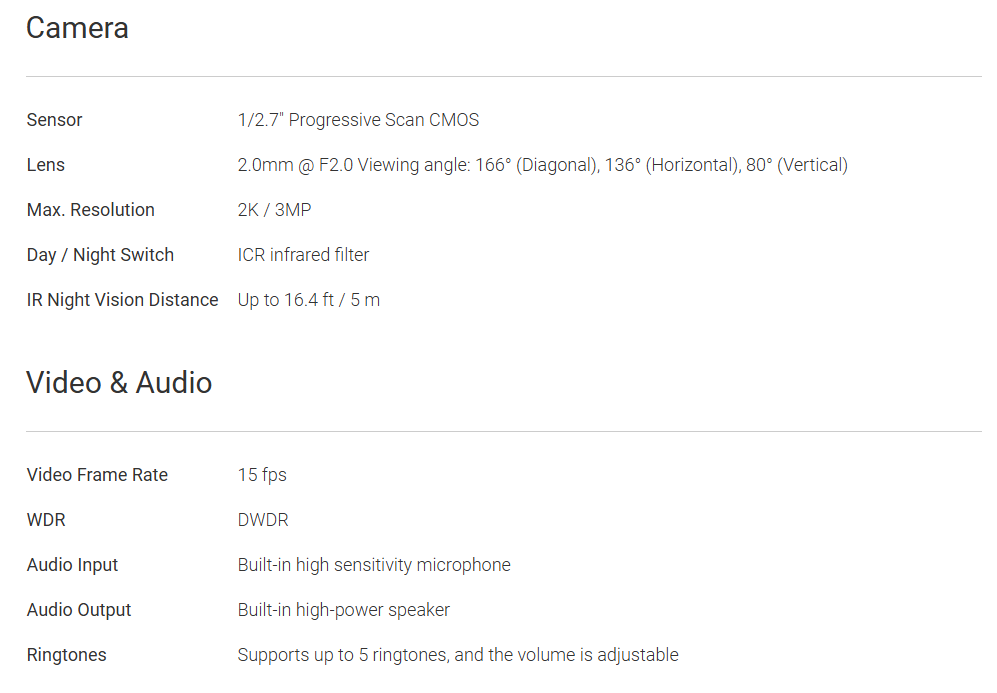Click the ICR infrared filter text
Image resolution: width=997 pixels, height=693 pixels.
pyautogui.click(x=303, y=255)
